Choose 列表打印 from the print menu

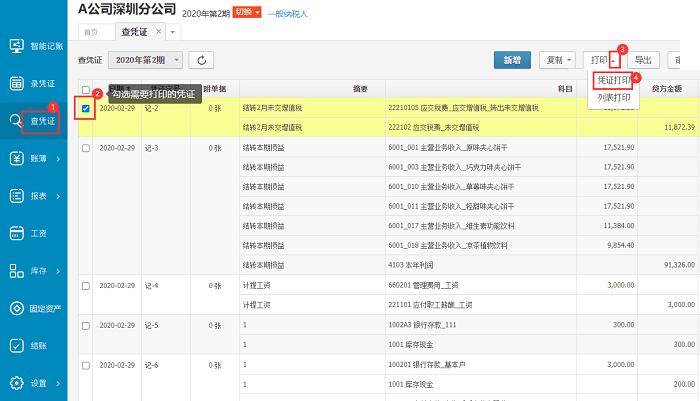613,98
